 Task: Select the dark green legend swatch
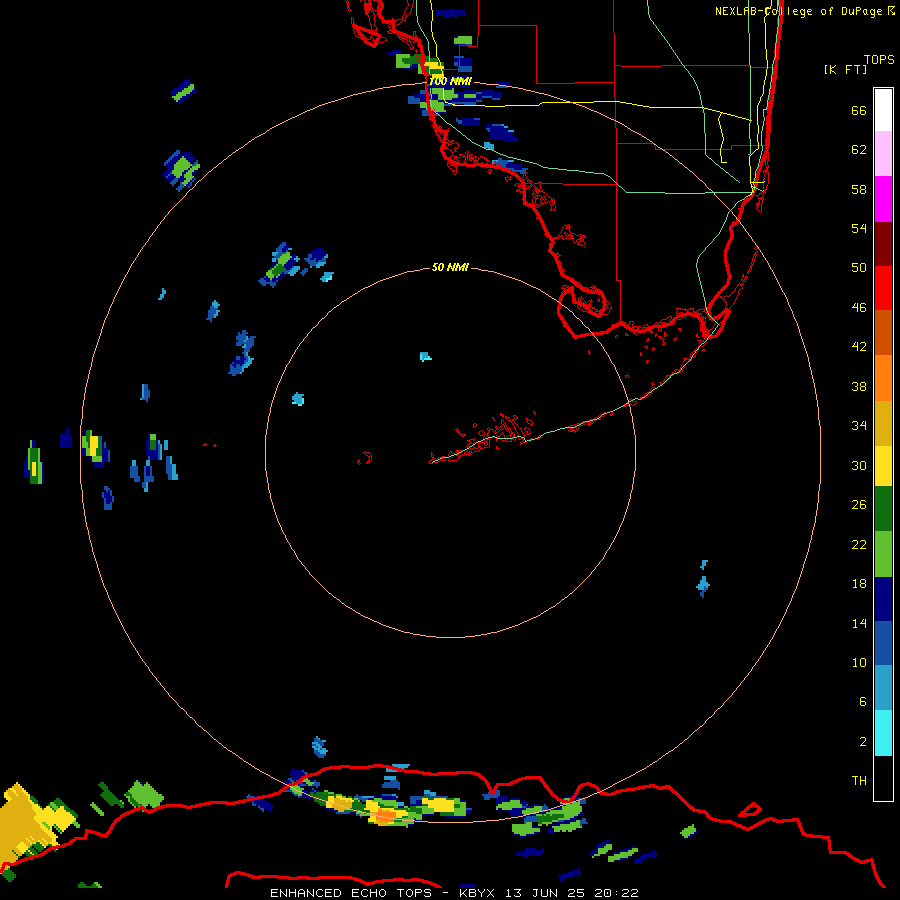pos(883,509)
